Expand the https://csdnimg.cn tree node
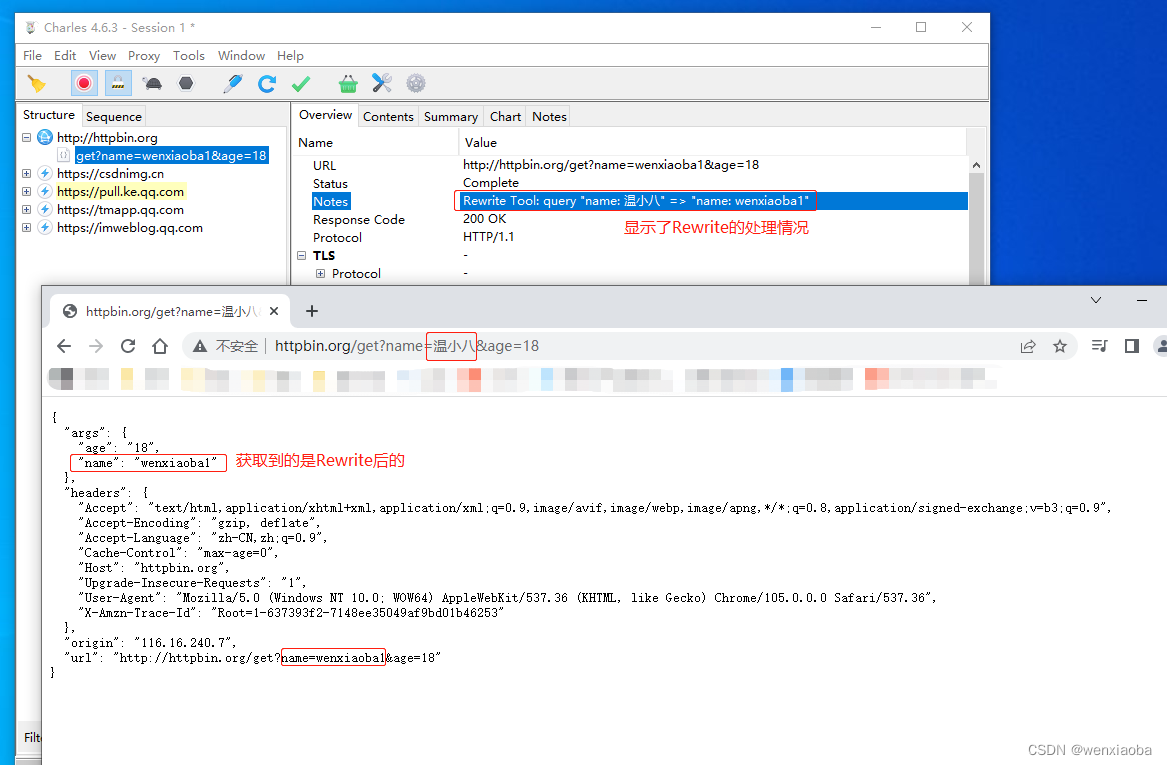 (x=27, y=173)
